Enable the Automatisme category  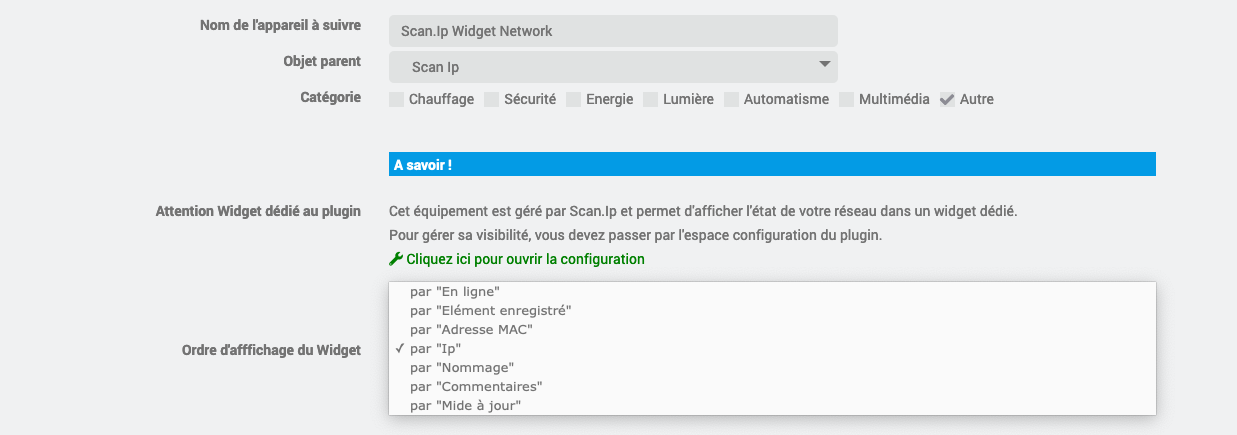tap(732, 99)
